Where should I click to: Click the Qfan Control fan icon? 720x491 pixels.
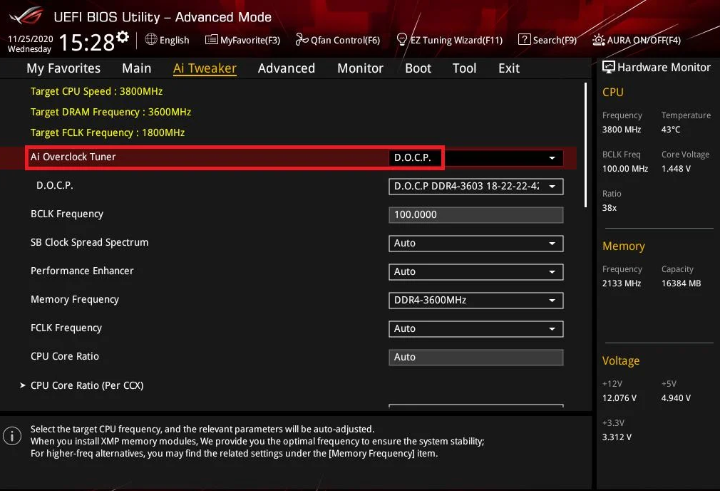301,40
